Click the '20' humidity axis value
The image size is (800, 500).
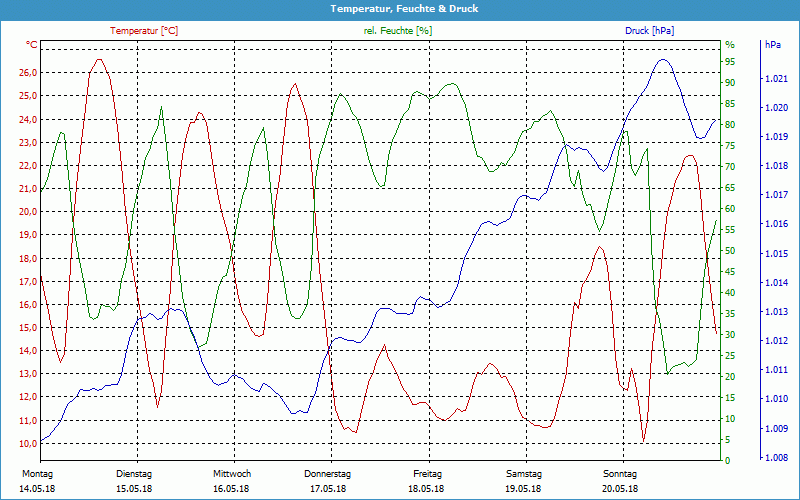pyautogui.click(x=730, y=377)
